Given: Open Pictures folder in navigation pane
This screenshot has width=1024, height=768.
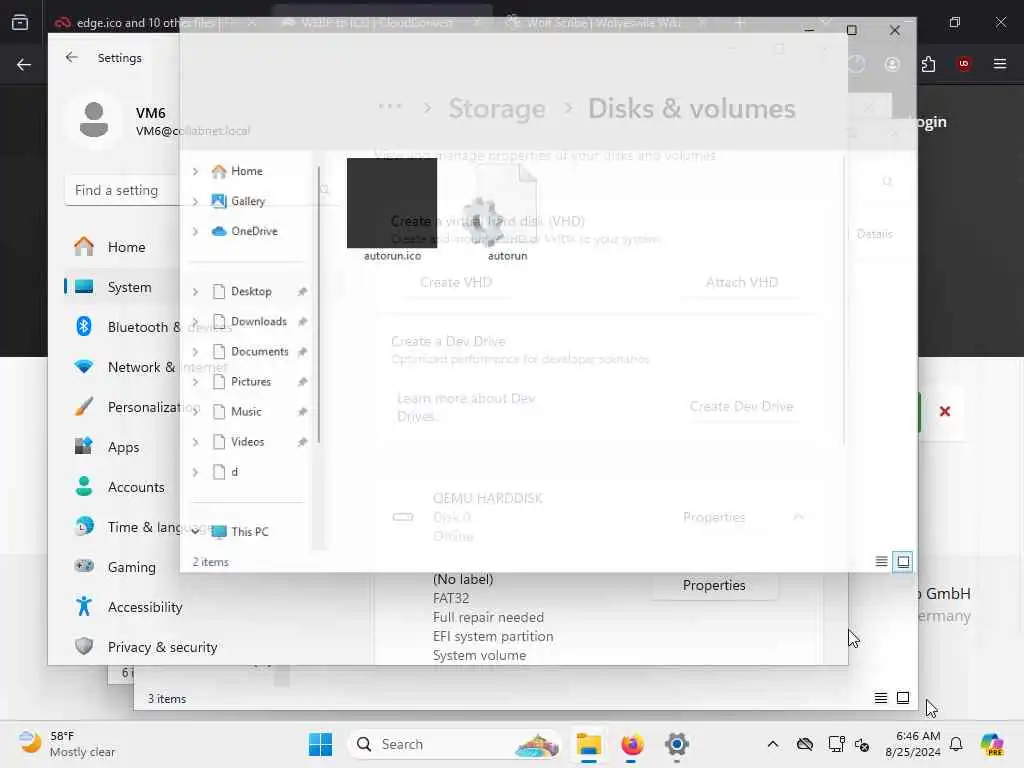Looking at the screenshot, I should [242, 381].
